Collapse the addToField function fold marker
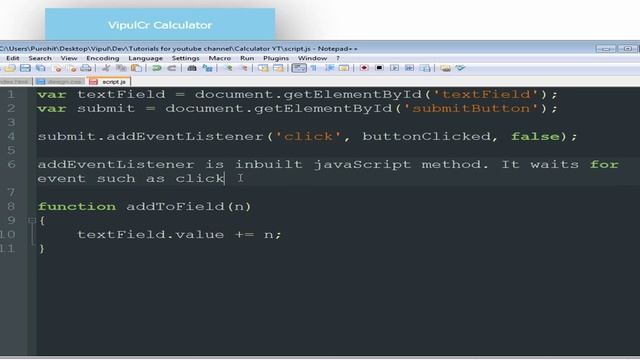The height and width of the screenshot is (360, 640). pos(32,220)
